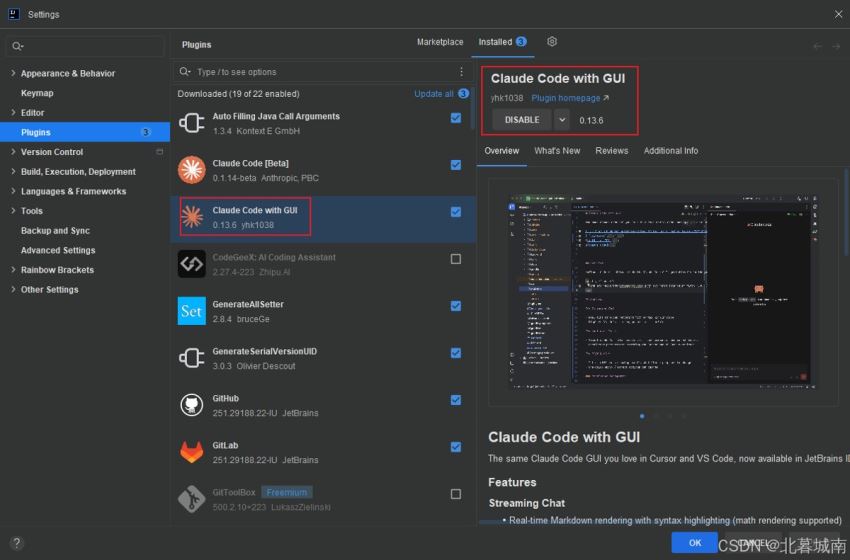The width and height of the screenshot is (850, 560).
Task: Switch to the Marketplace tab
Action: click(x=440, y=42)
